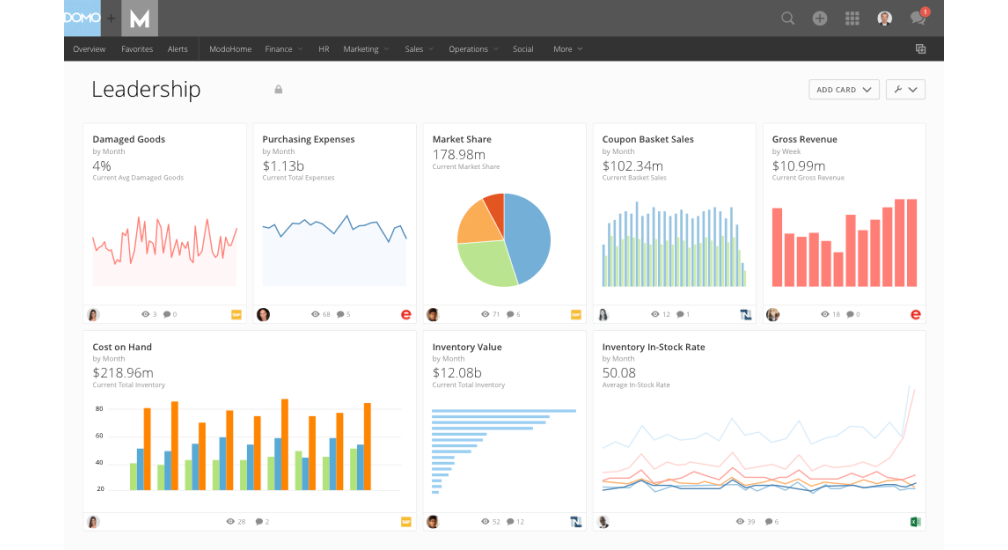
Task: Open the Social page
Action: pos(523,49)
